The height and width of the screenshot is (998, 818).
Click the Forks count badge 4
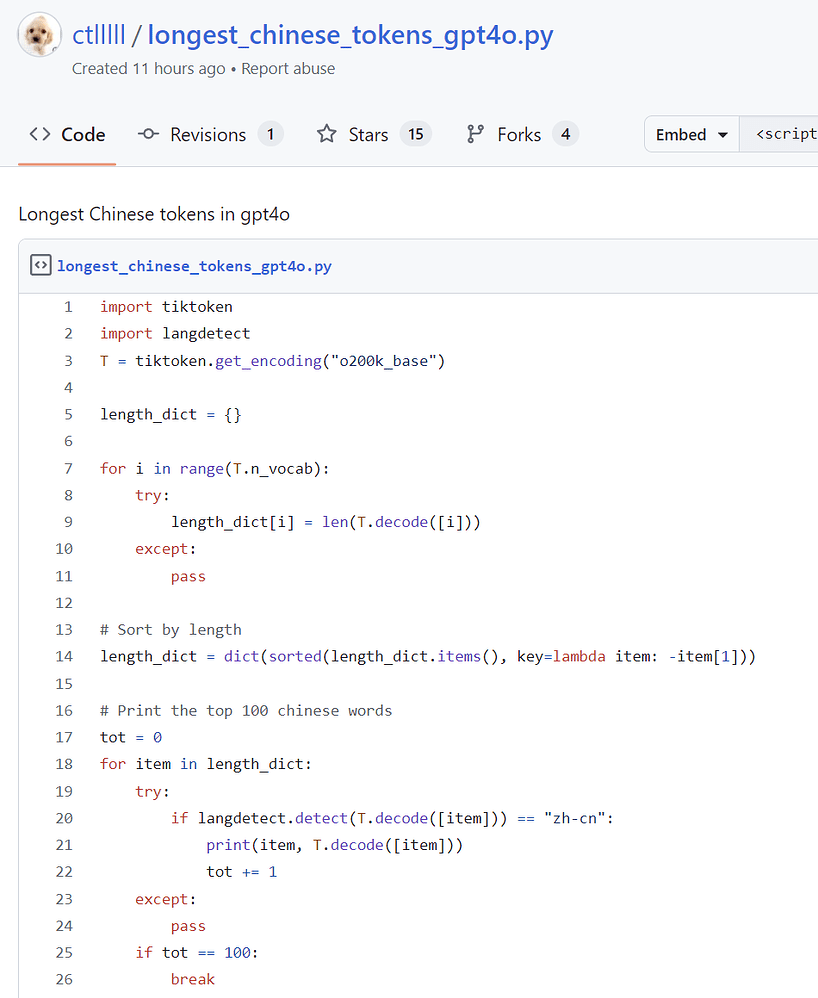click(565, 134)
